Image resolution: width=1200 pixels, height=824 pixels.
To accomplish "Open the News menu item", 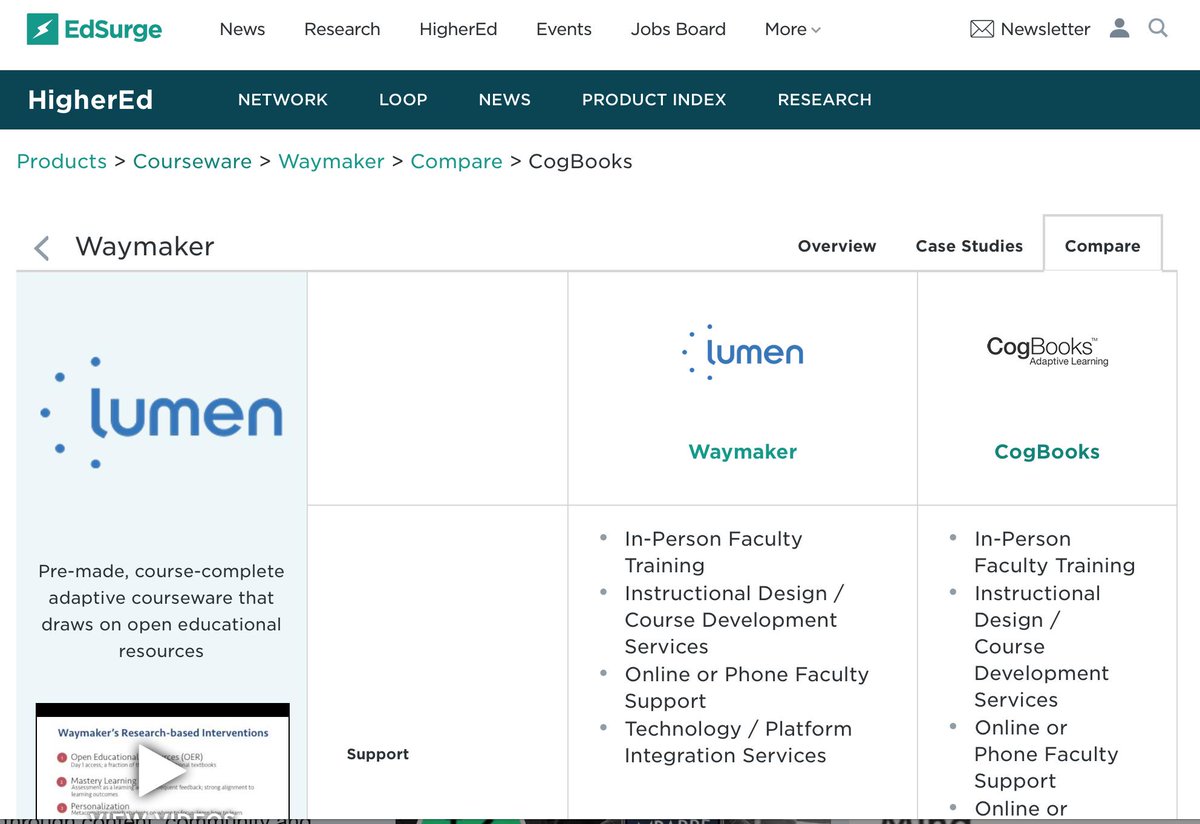I will (x=242, y=29).
